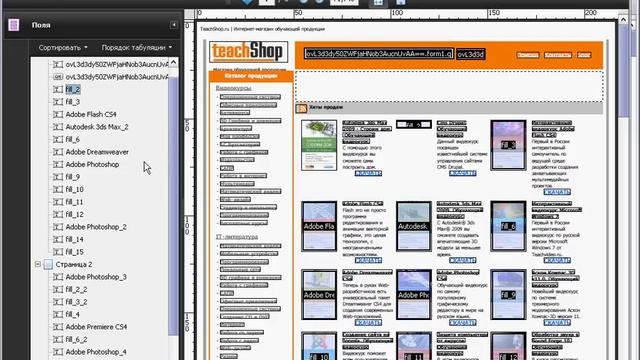Collapse the Поля panel with the arrow button
This screenshot has height=360, width=640.
pos(174,25)
